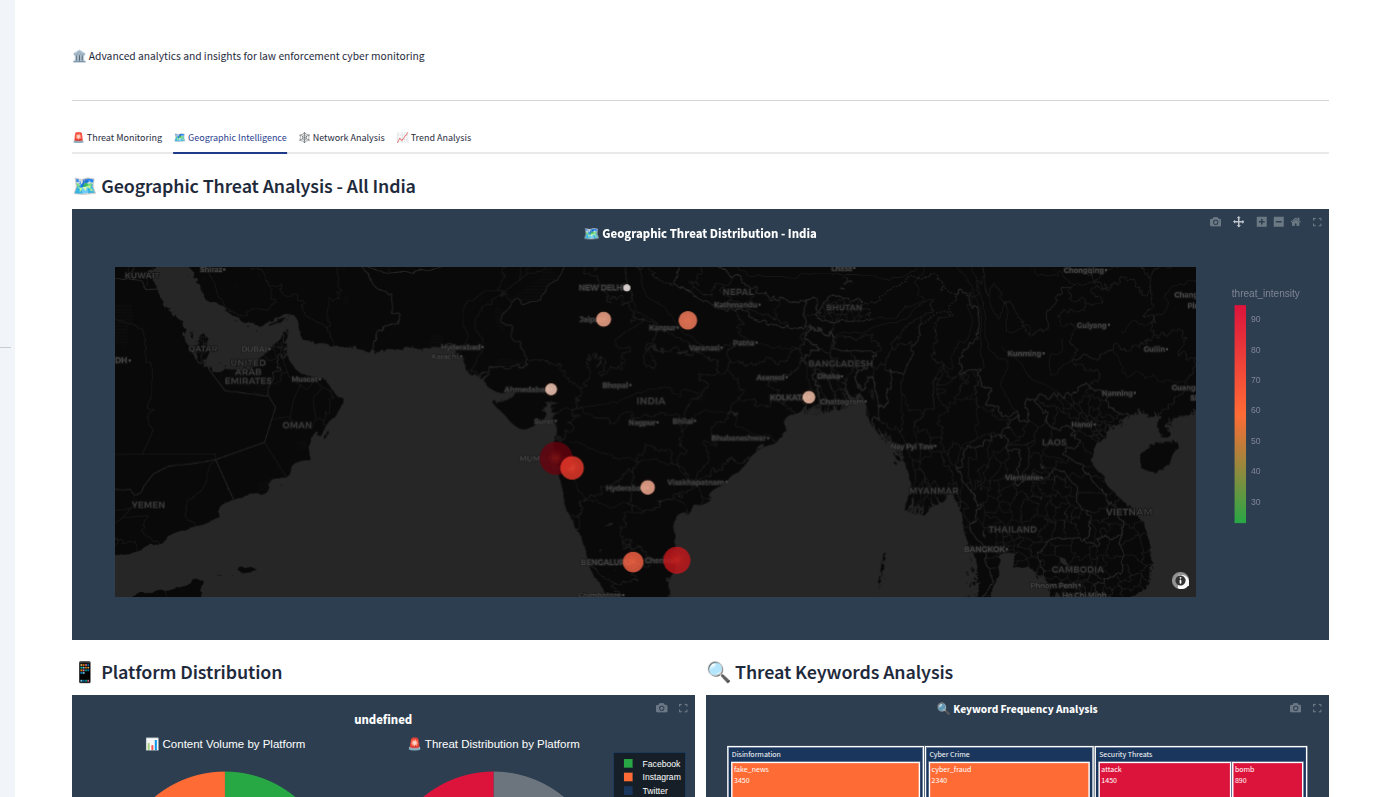Click the New Delhi small white marker

[x=627, y=288]
